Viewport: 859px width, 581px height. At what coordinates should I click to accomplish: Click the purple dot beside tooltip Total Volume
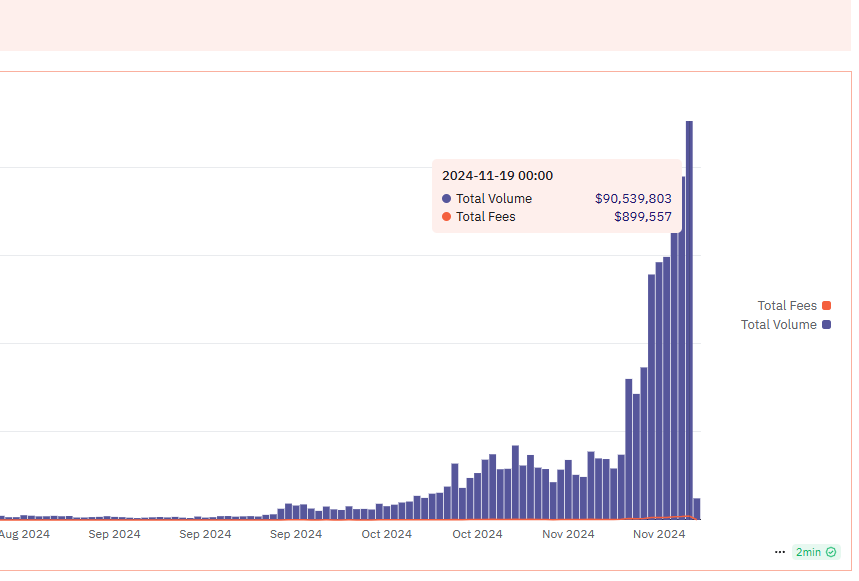[446, 199]
